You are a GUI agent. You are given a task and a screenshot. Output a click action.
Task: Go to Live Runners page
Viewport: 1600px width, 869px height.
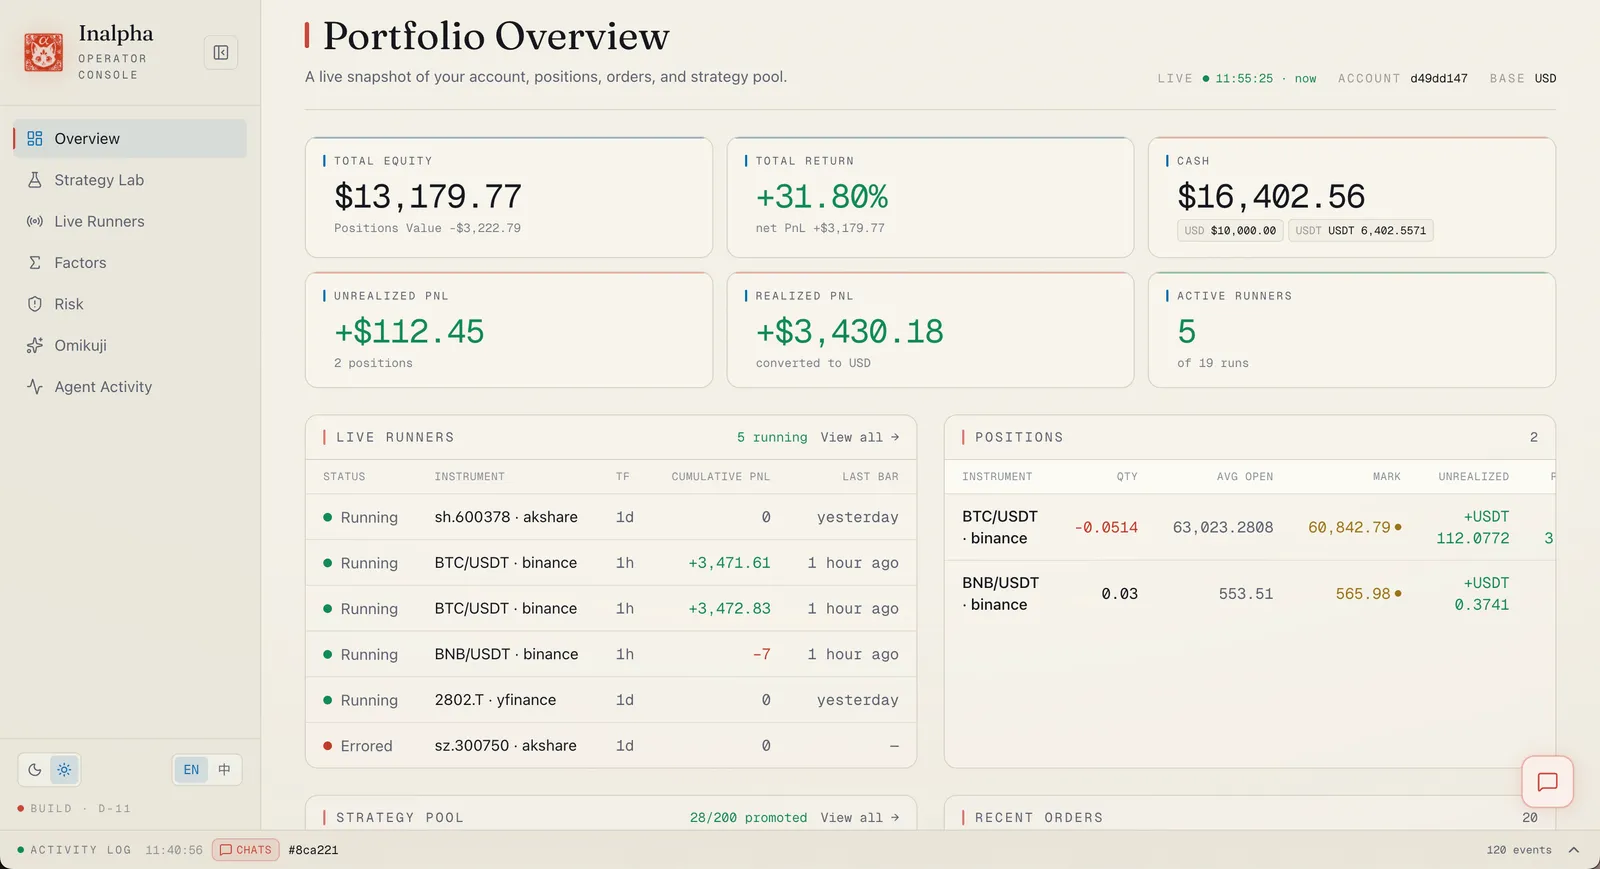click(x=130, y=221)
